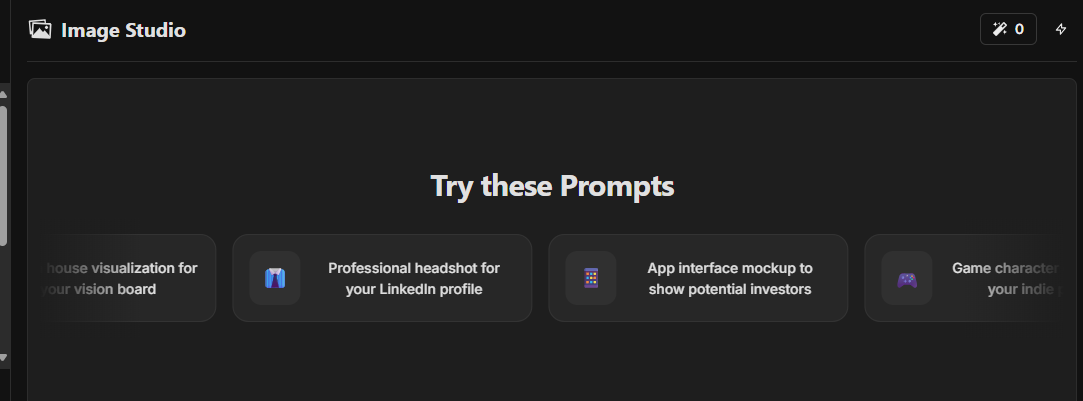
Task: Click the shirt and tie emoji icon
Action: tap(275, 278)
